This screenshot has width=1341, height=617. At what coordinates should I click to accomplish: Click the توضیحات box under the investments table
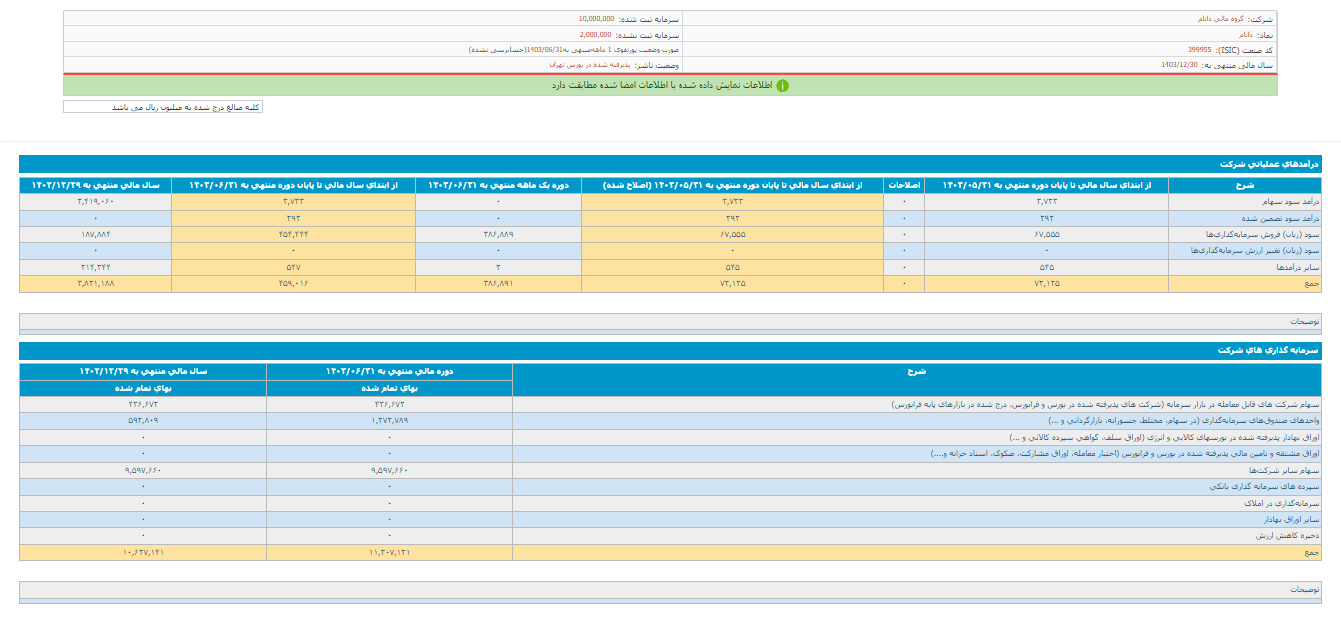click(x=670, y=590)
